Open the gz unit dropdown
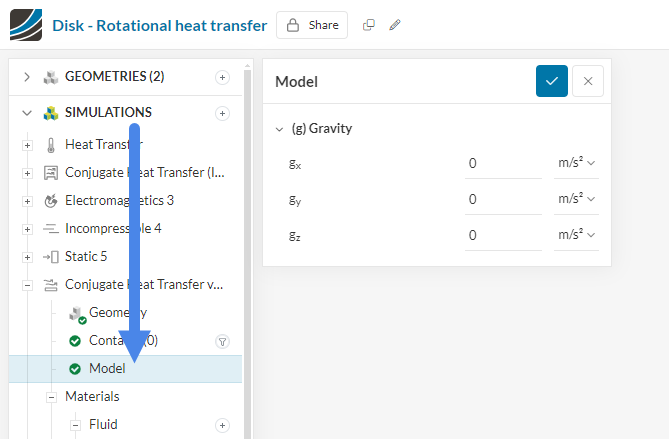669x439 pixels. [x=576, y=235]
